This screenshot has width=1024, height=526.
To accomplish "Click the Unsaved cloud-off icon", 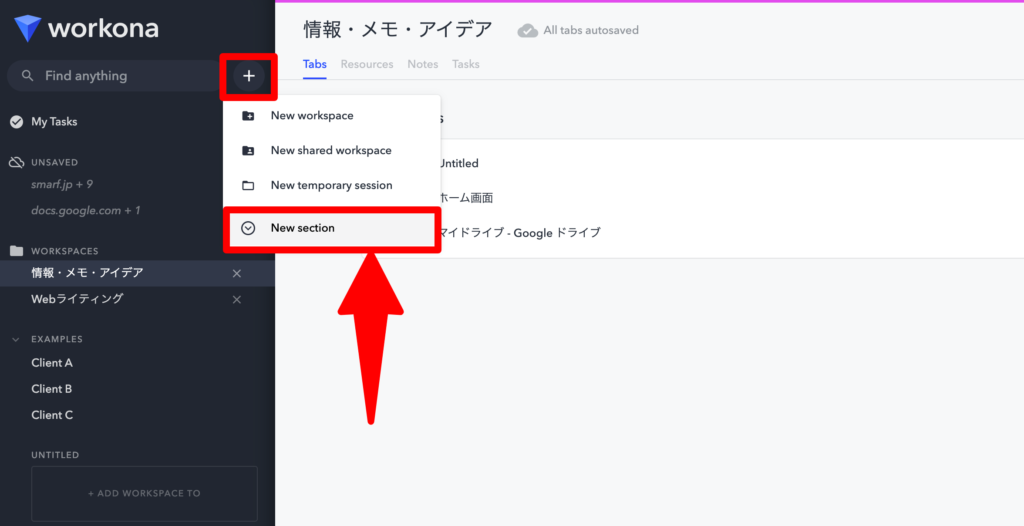I will click(x=16, y=162).
